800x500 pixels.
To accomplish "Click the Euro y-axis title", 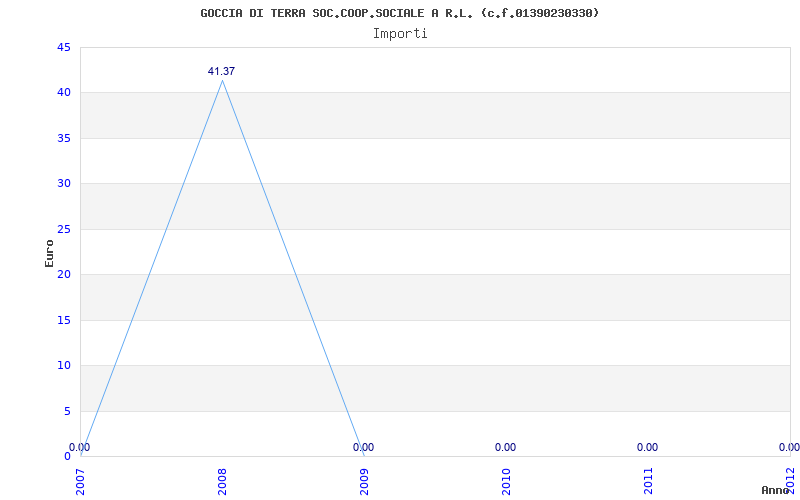I will pyautogui.click(x=49, y=253).
